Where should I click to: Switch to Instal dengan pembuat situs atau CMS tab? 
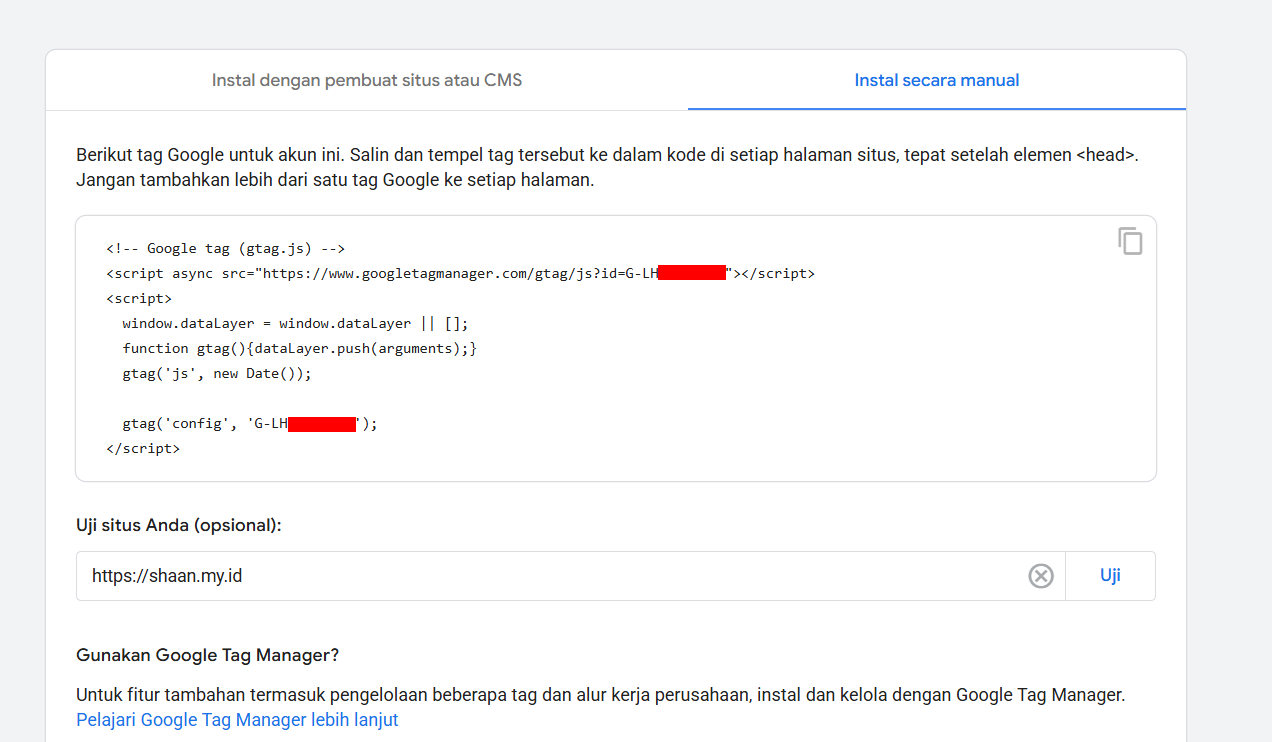[x=367, y=80]
